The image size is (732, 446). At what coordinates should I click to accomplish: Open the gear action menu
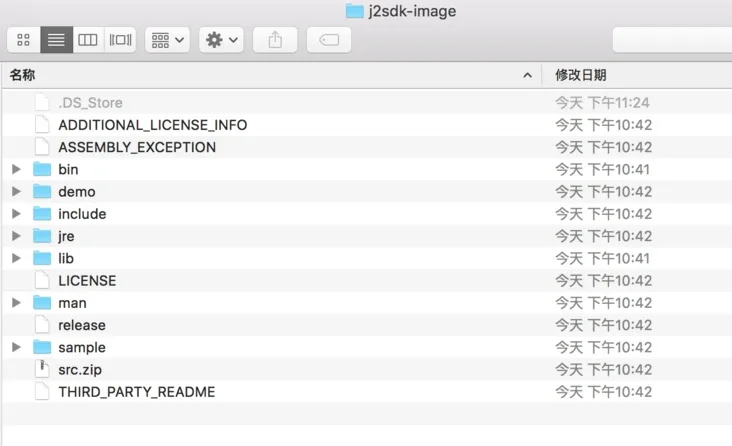[221, 40]
